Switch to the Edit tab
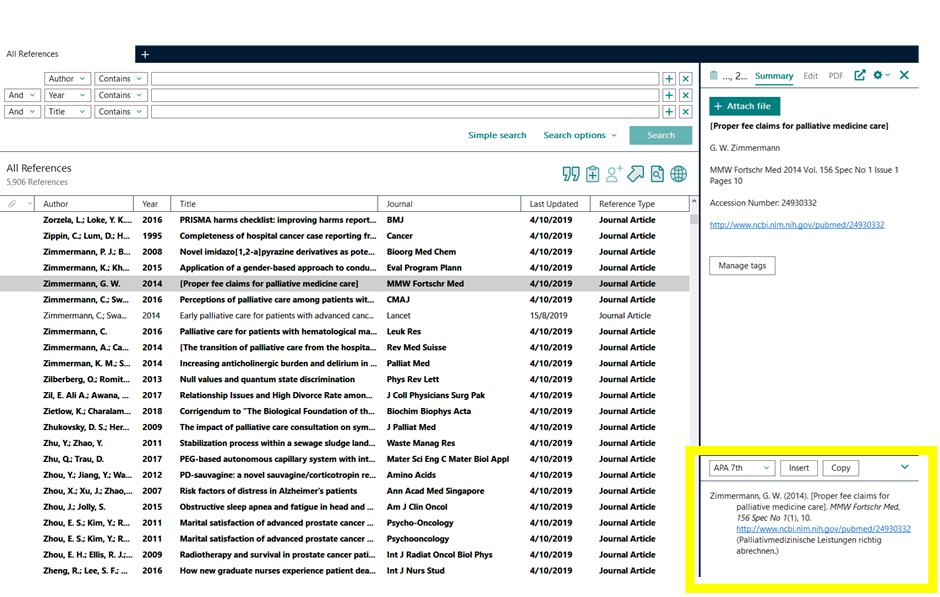Viewport: 940px width, 597px height. pos(810,75)
